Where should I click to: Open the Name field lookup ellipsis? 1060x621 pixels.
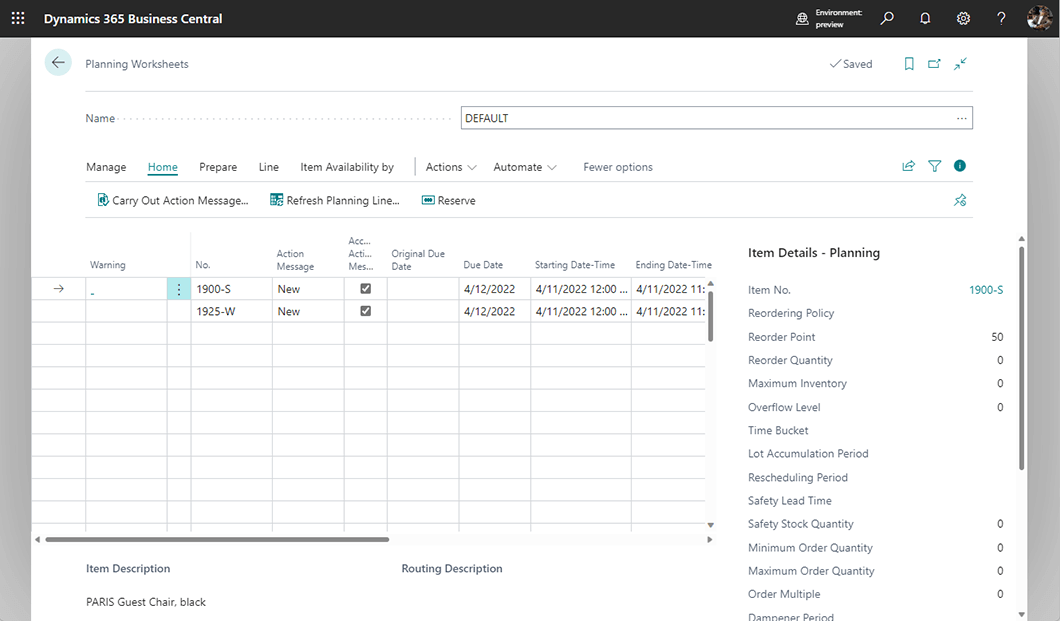(961, 118)
